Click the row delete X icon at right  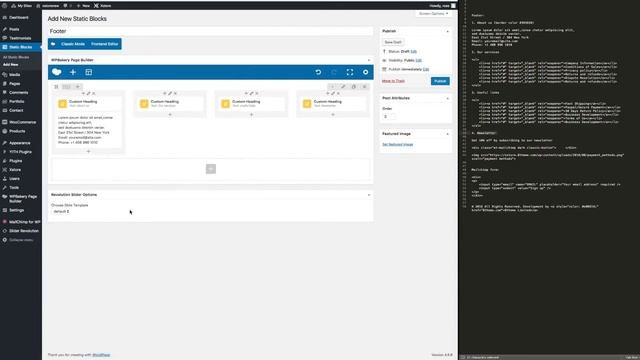364,87
